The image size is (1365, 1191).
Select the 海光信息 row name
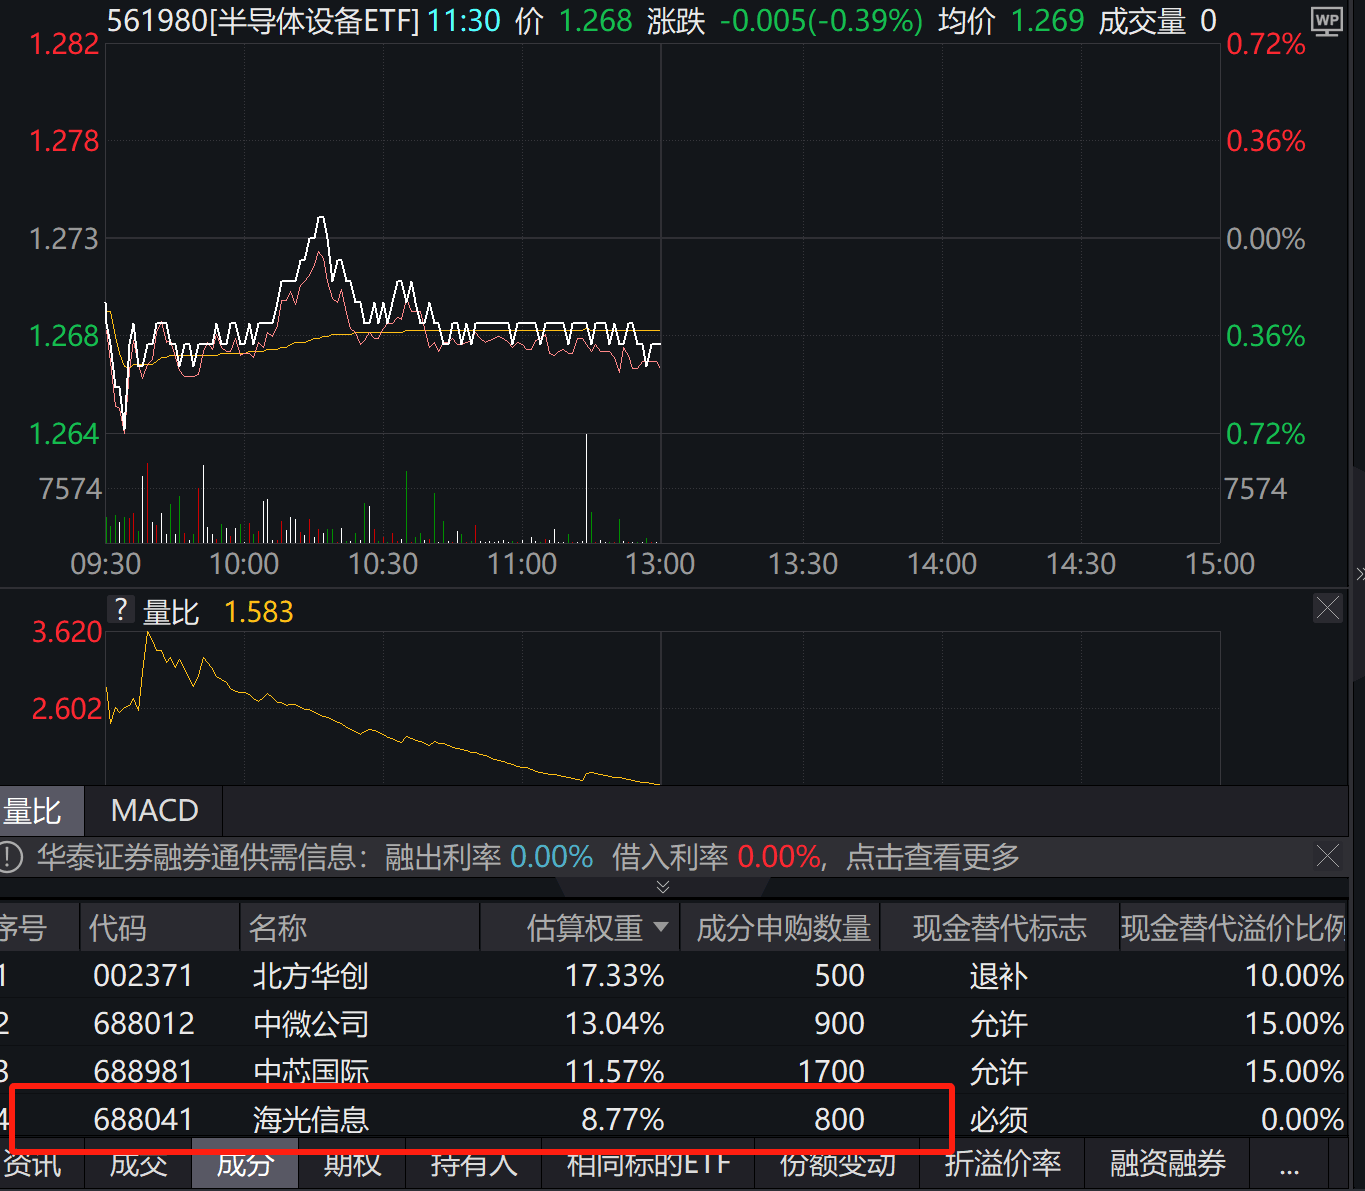pyautogui.click(x=311, y=1119)
